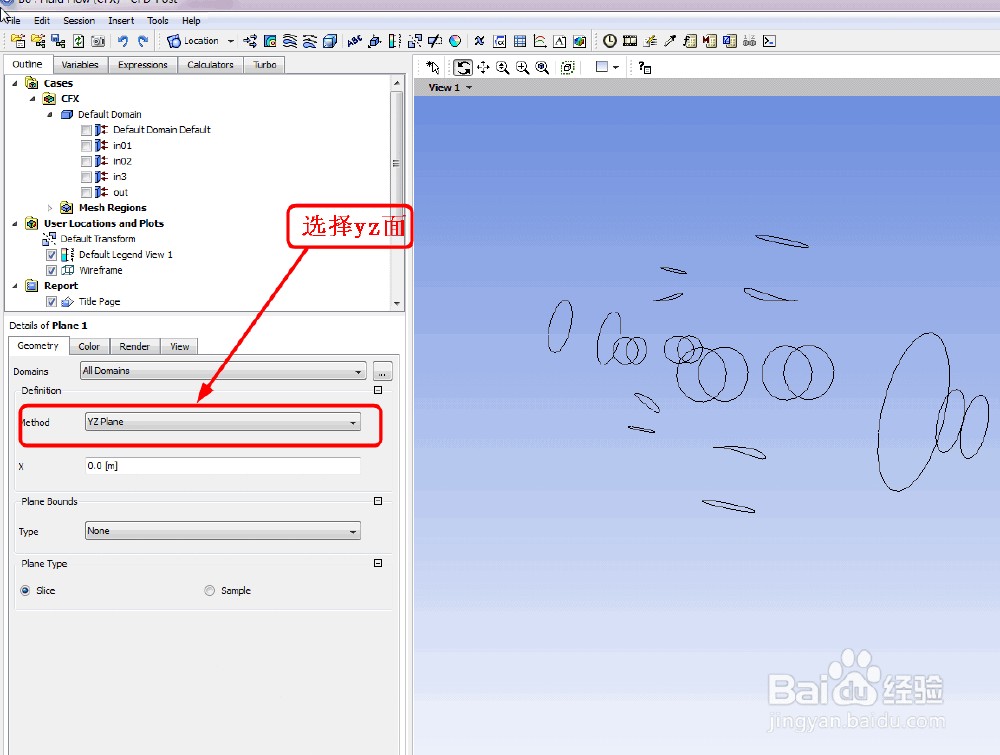Switch to the Calculators tab
The height and width of the screenshot is (755, 1000).
click(x=210, y=65)
